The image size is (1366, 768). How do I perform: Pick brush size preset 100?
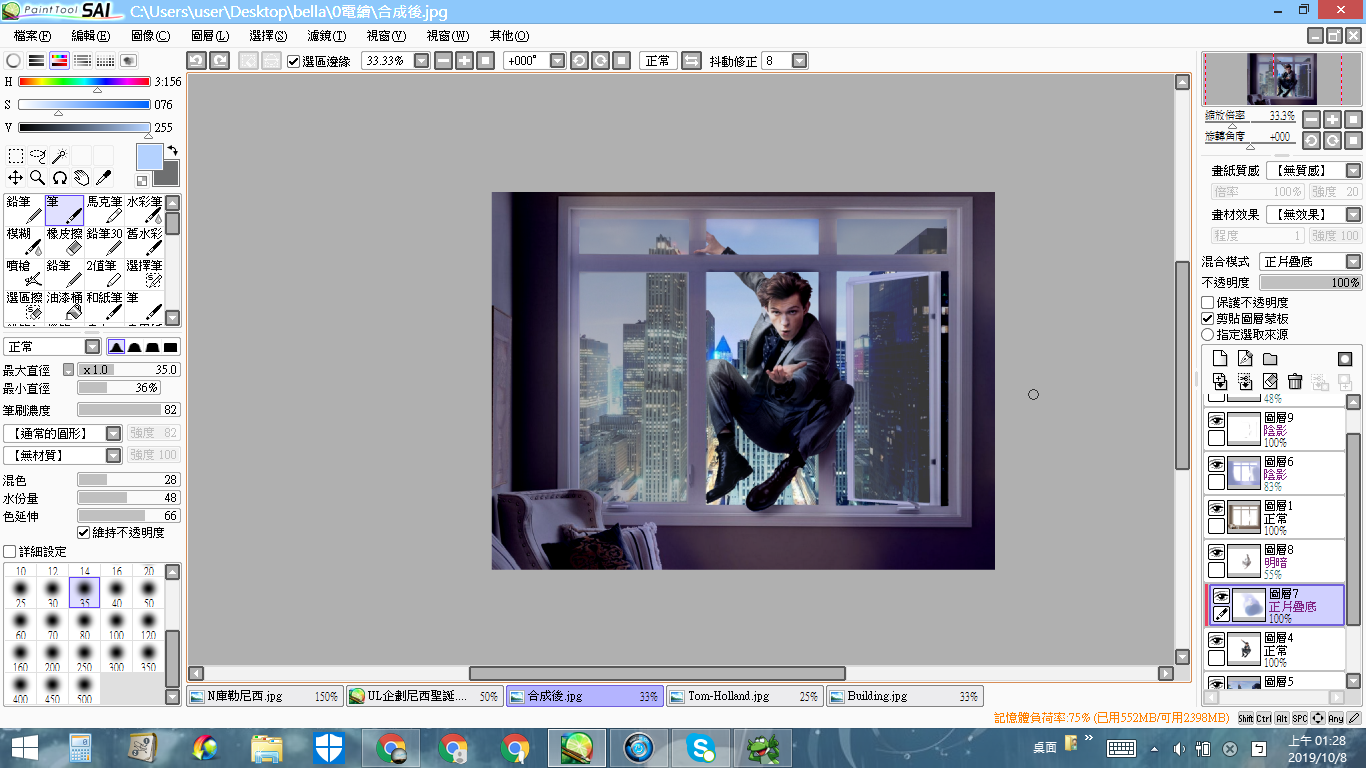(x=116, y=627)
